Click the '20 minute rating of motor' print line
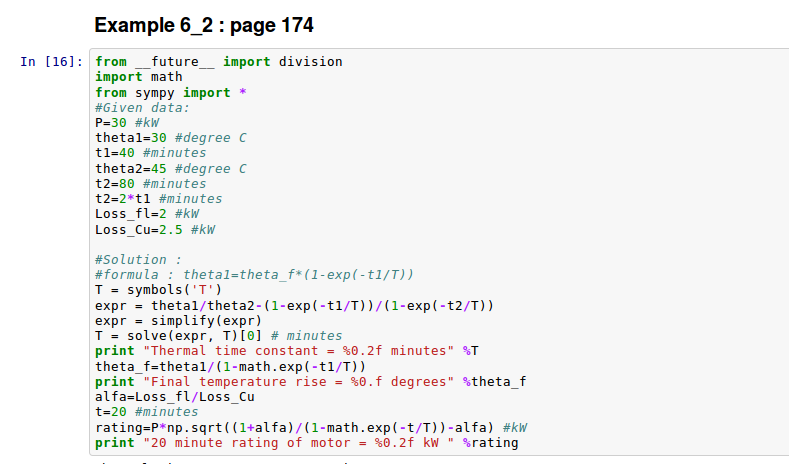This screenshot has height=464, width=789. (306, 443)
